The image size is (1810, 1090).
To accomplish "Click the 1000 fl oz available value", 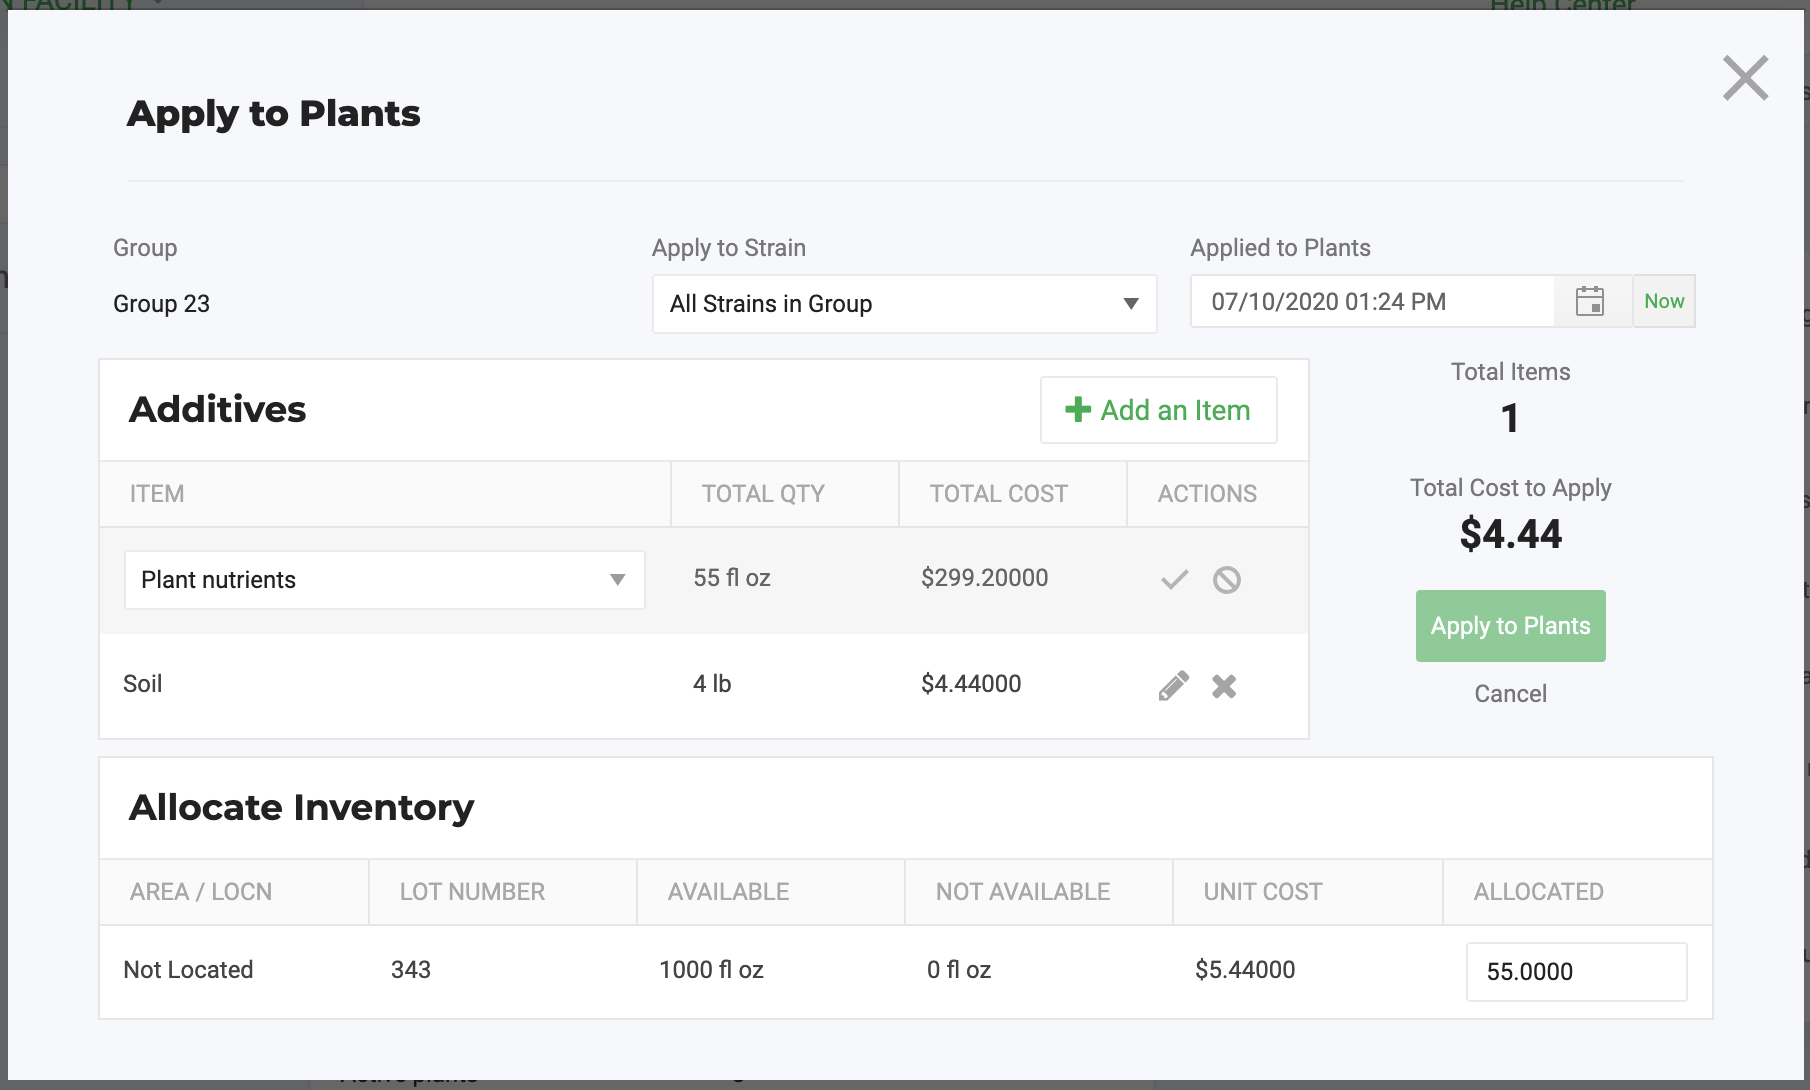I will tap(711, 970).
